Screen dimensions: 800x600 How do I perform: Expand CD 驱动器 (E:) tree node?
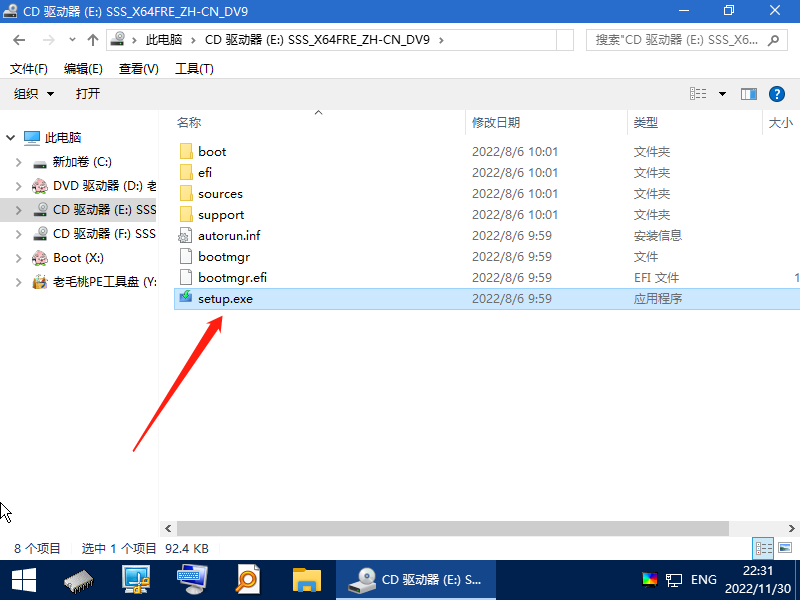19,210
